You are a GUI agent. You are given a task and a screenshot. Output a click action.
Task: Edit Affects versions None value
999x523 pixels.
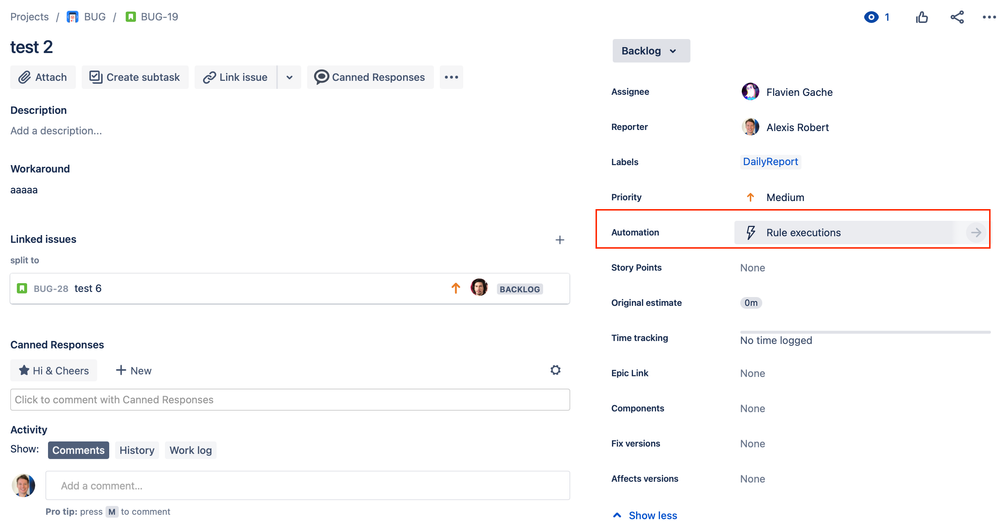pos(752,479)
